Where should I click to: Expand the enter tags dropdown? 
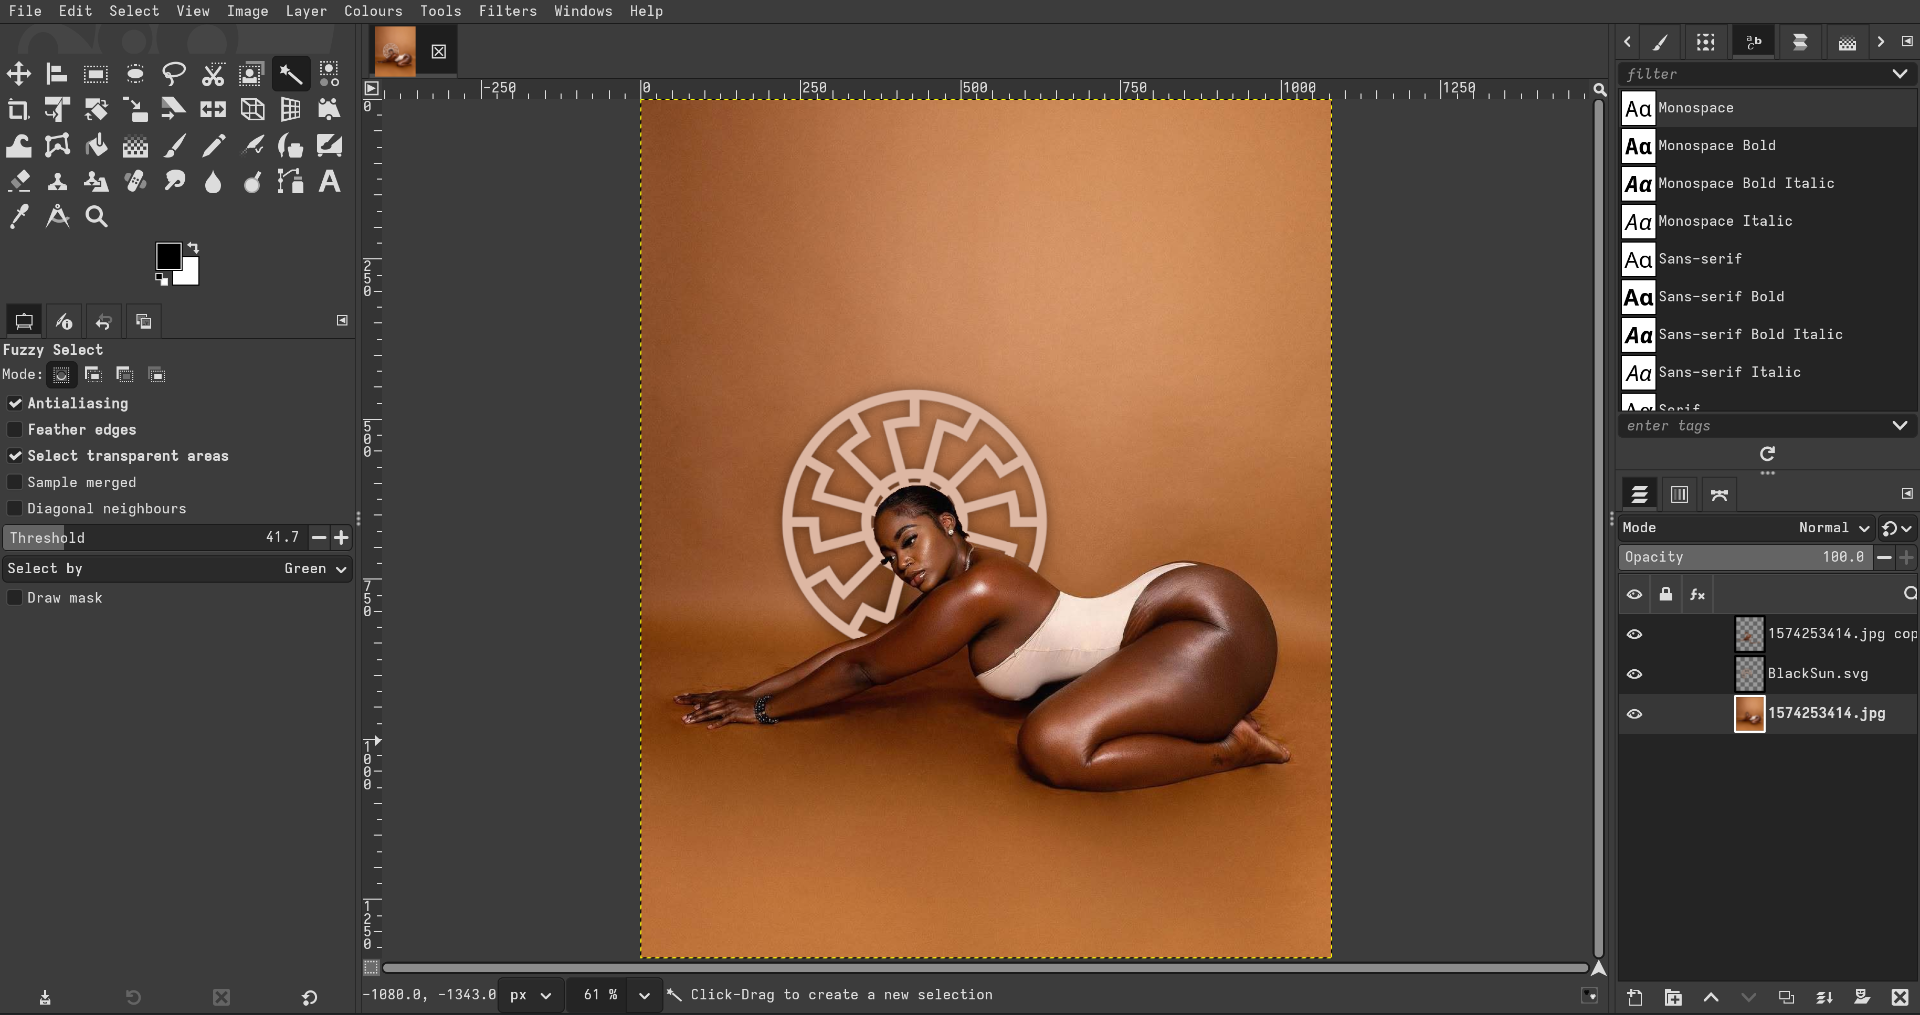(x=1900, y=426)
